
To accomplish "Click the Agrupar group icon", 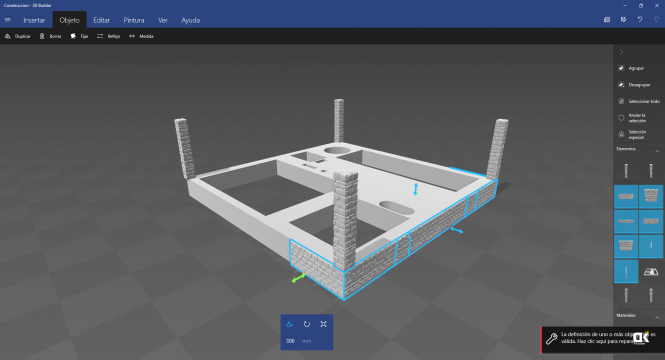I will tap(621, 68).
